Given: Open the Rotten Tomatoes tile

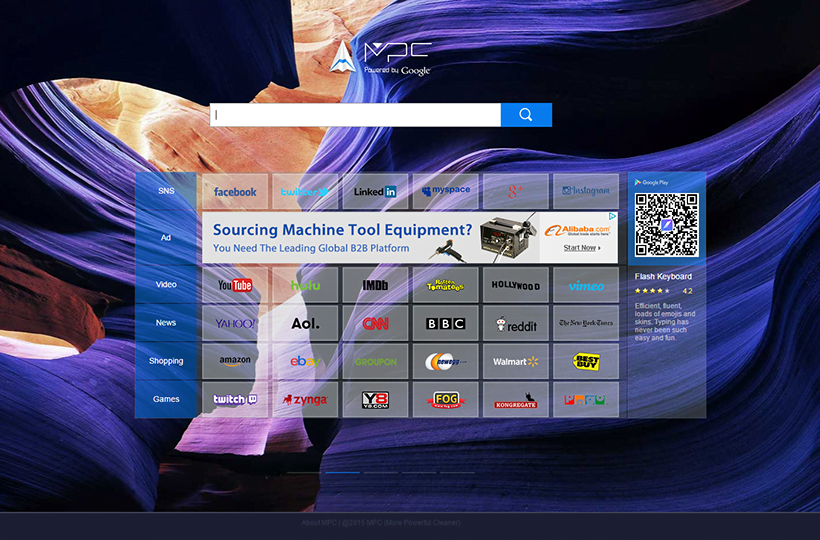Looking at the screenshot, I should pyautogui.click(x=446, y=285).
